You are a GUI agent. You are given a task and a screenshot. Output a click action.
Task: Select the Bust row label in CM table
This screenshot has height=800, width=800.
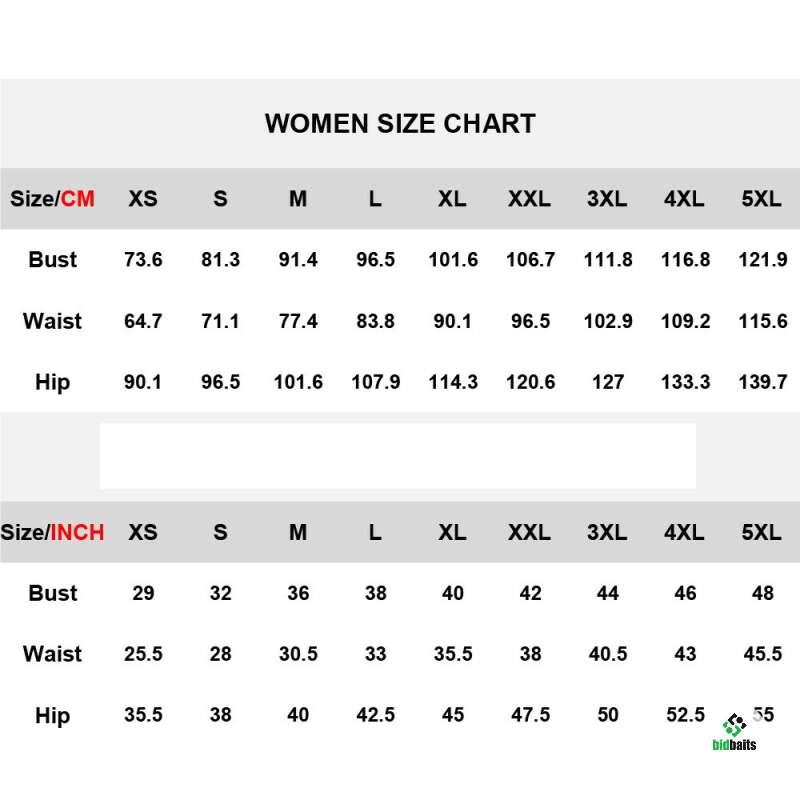(53, 259)
